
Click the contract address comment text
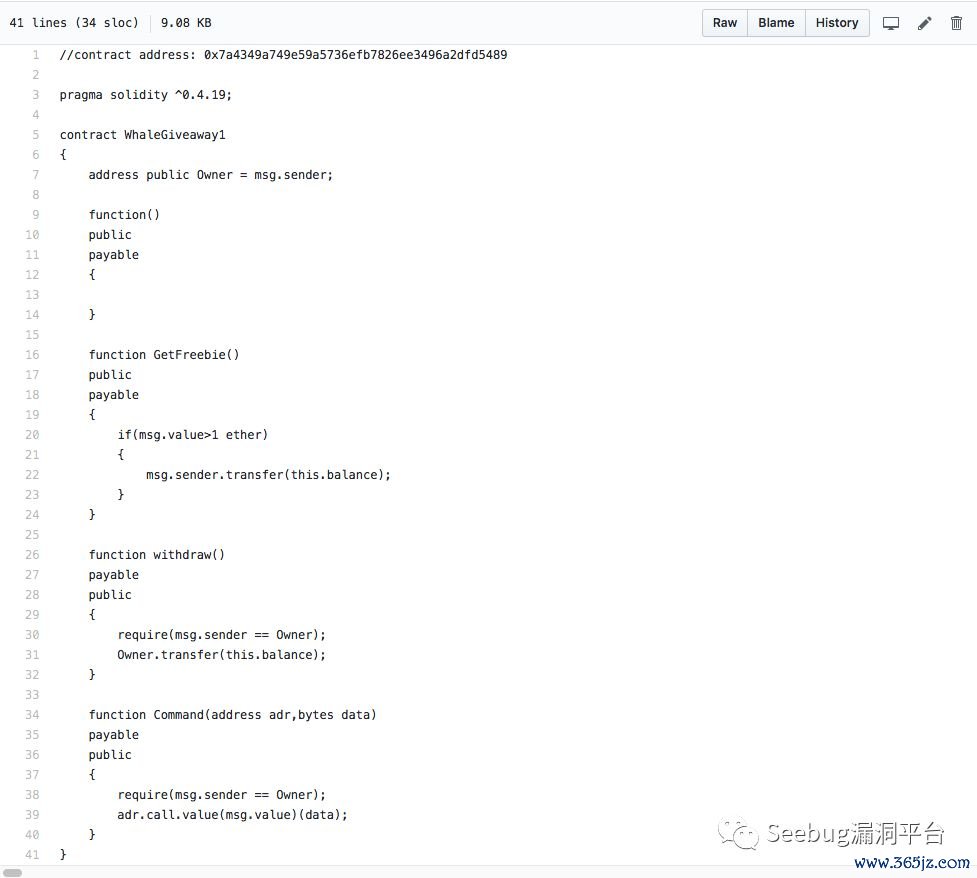[283, 55]
